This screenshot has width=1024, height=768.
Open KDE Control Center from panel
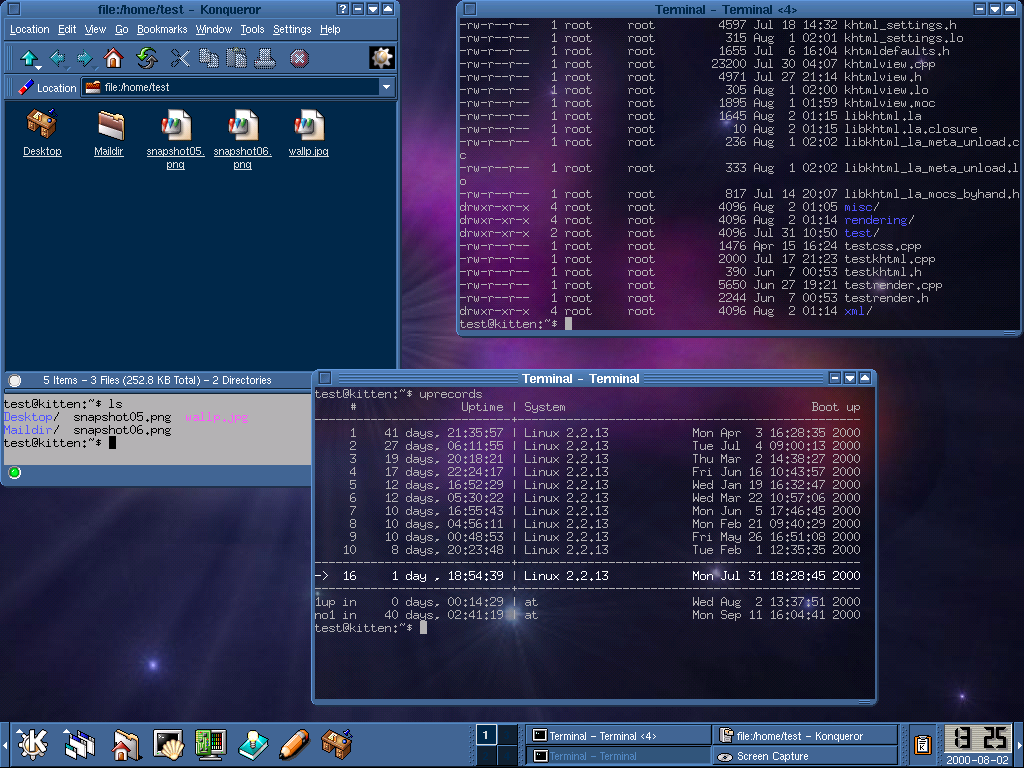[211, 744]
